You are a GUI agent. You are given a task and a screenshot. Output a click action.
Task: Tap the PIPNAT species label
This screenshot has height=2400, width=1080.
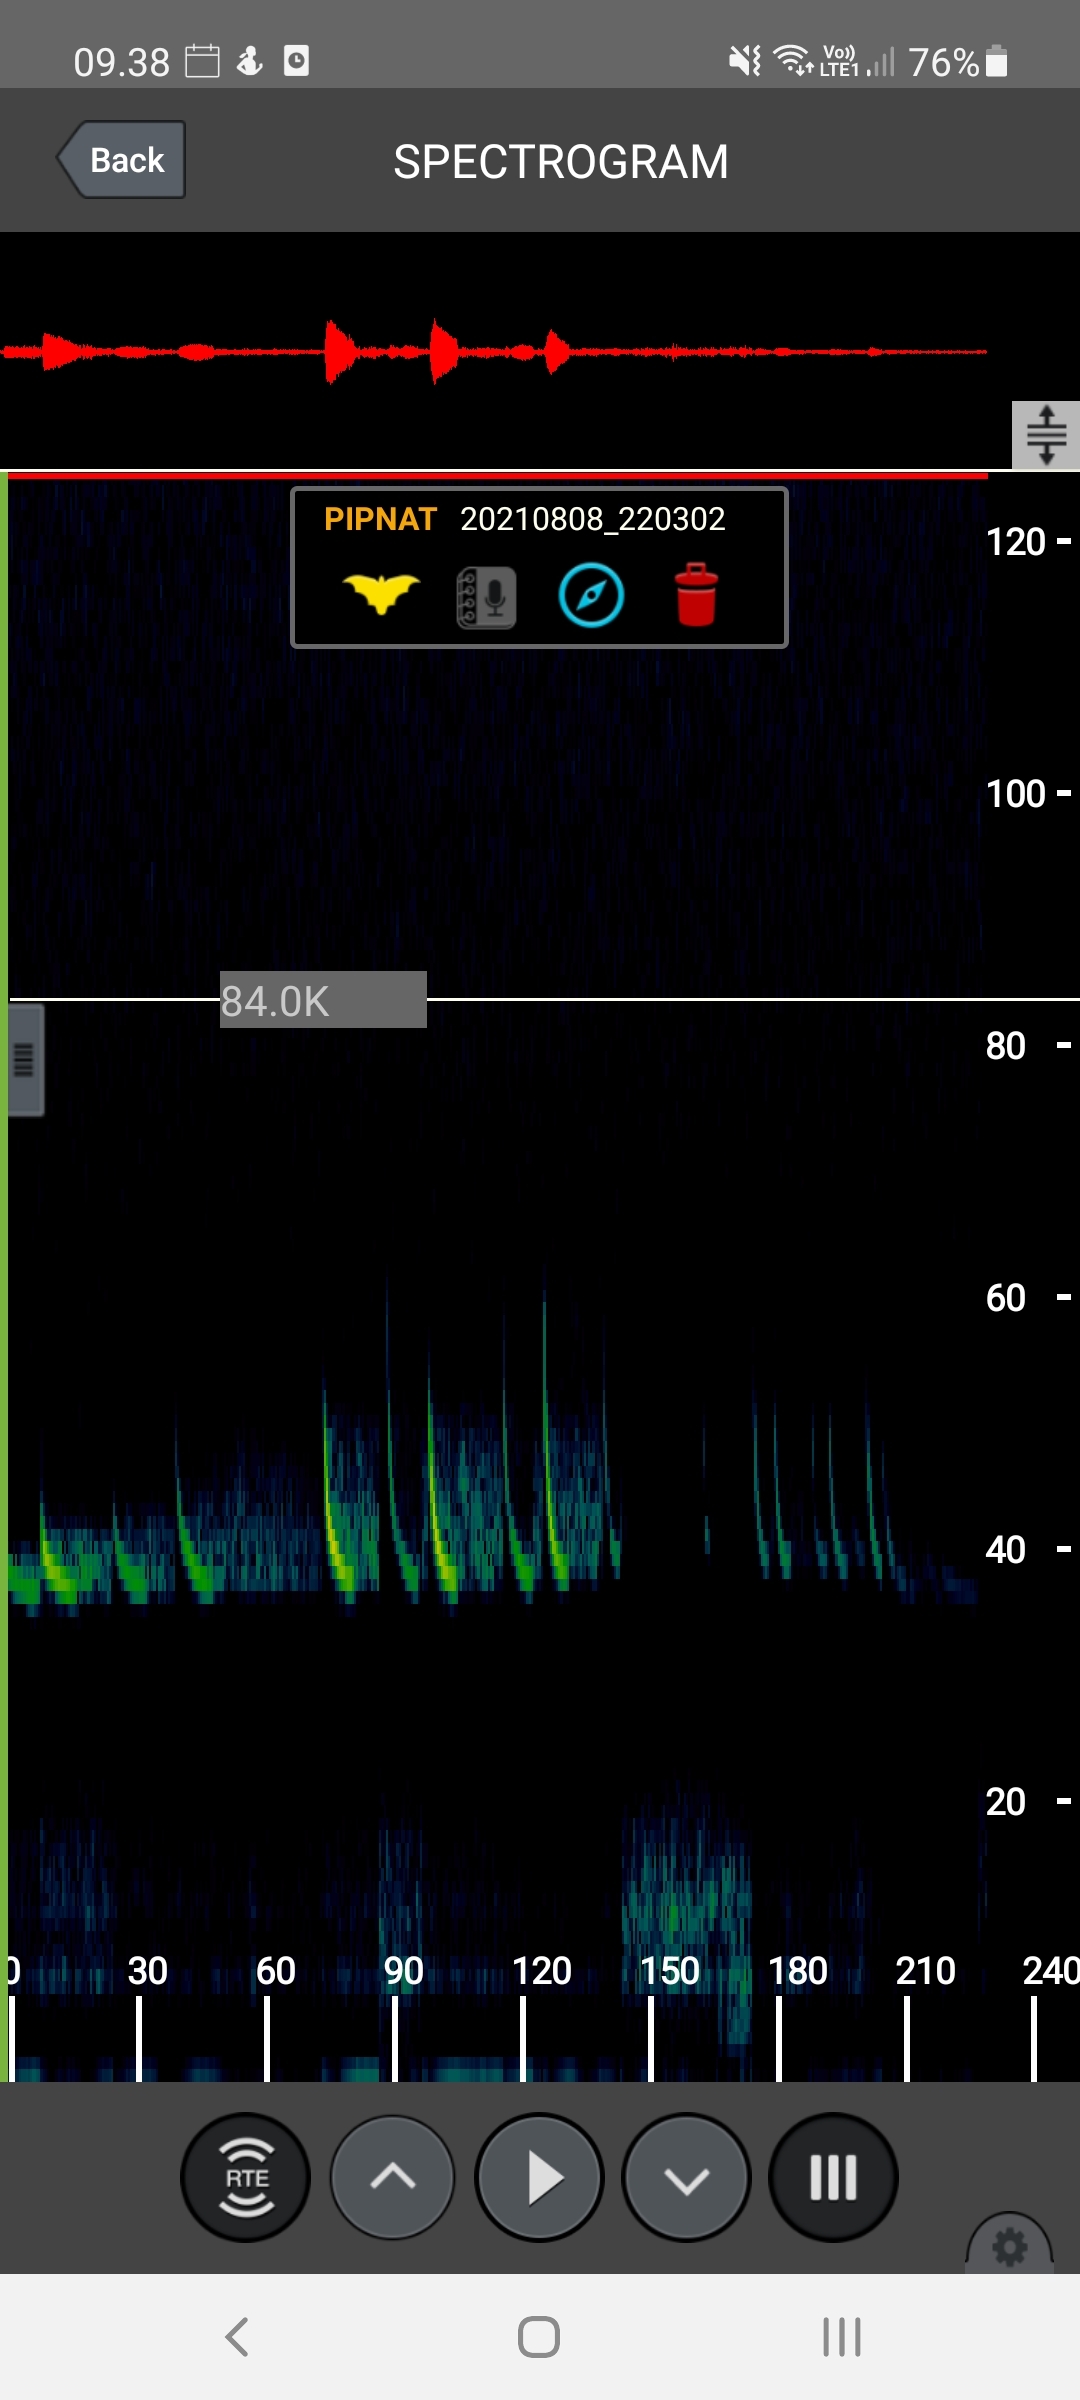coord(380,519)
